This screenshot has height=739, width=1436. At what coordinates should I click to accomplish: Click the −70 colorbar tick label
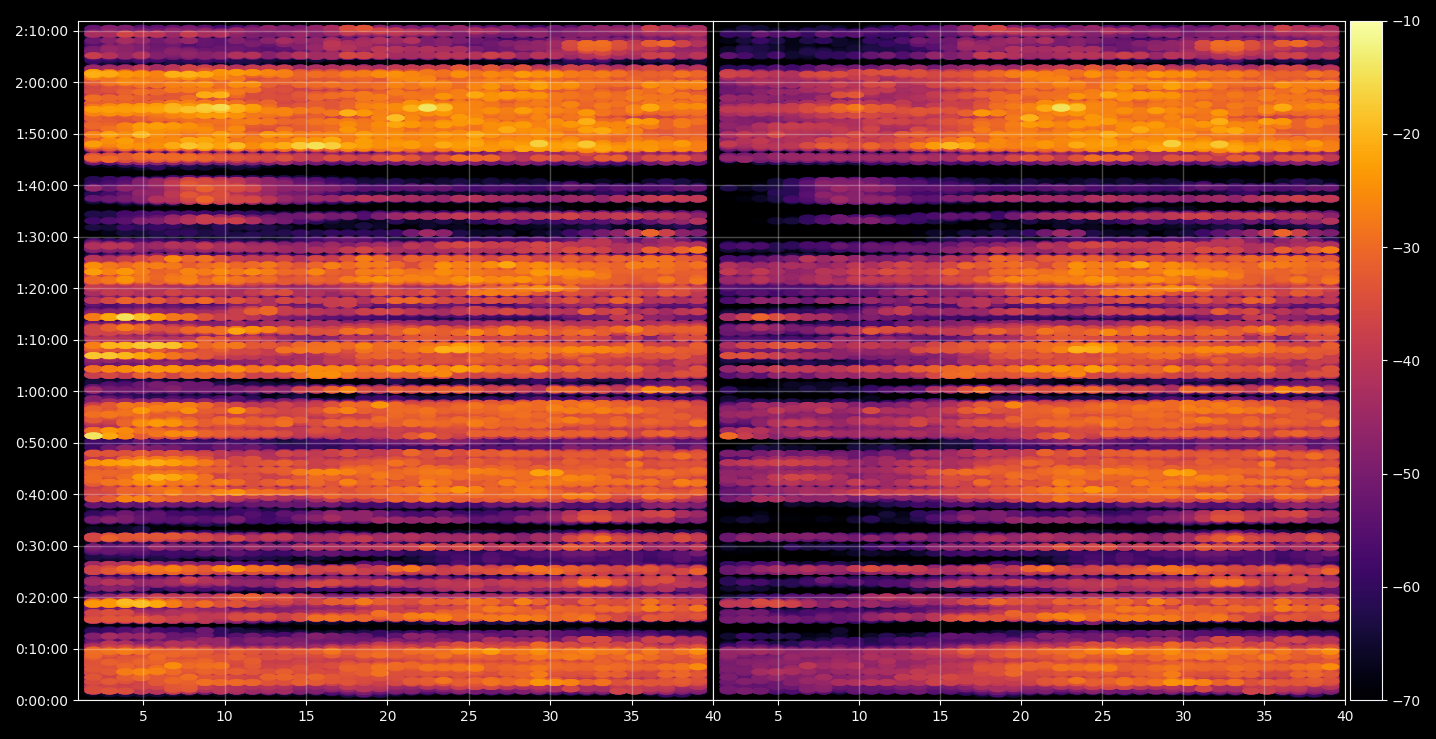(1405, 700)
